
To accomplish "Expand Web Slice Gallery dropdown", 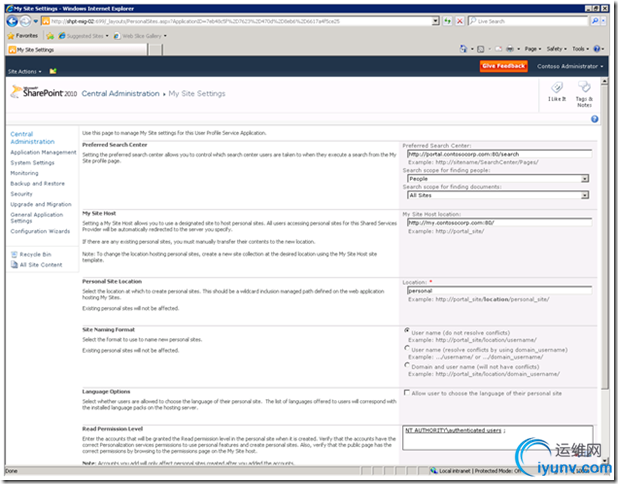I will [x=165, y=36].
